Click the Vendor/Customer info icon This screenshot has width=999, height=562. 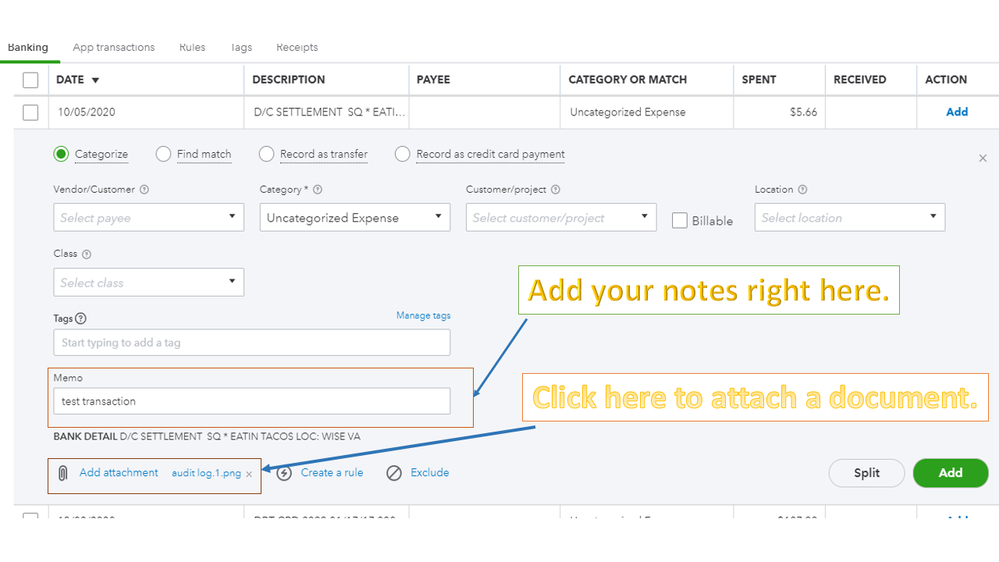click(145, 189)
